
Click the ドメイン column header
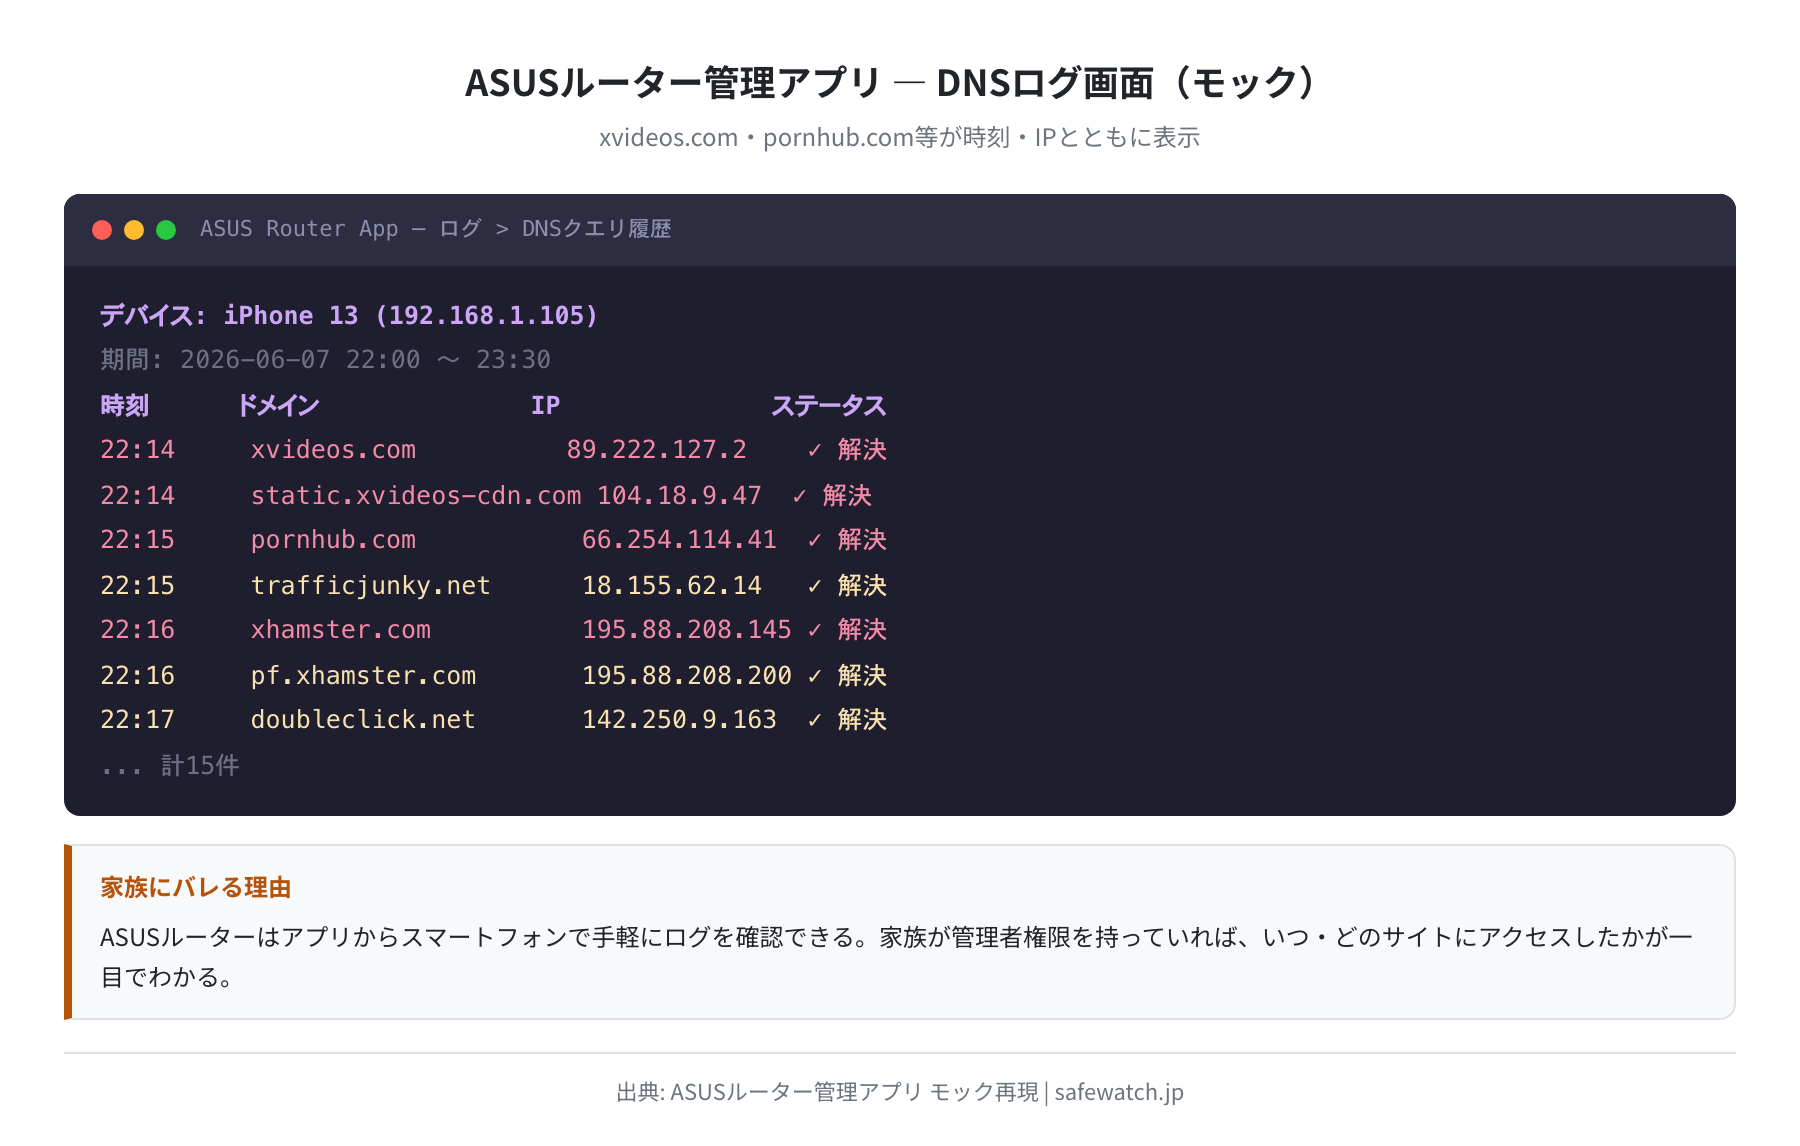pos(278,405)
